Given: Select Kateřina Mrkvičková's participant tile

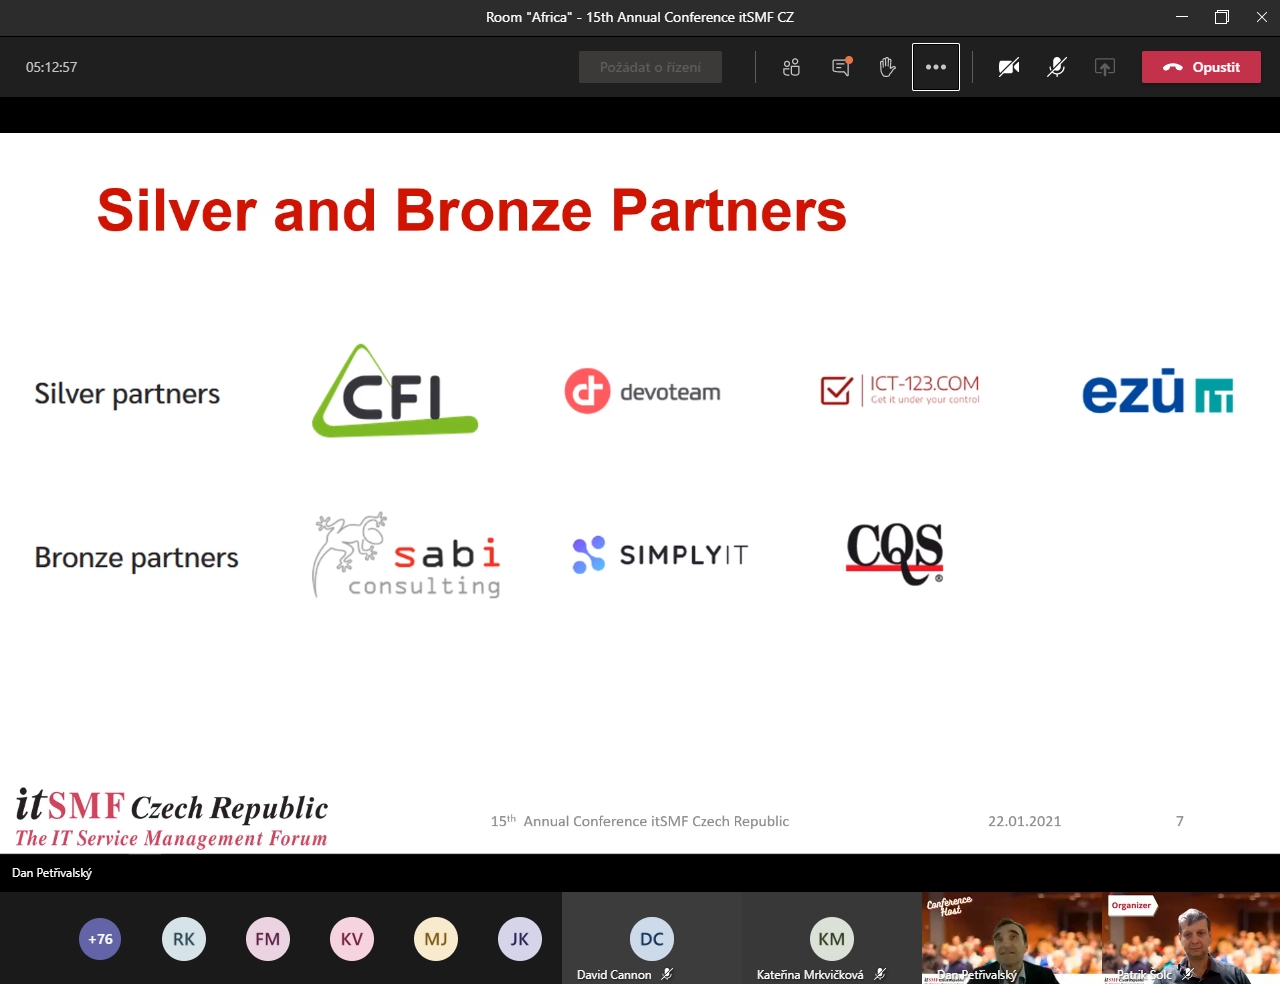Looking at the screenshot, I should pos(831,938).
